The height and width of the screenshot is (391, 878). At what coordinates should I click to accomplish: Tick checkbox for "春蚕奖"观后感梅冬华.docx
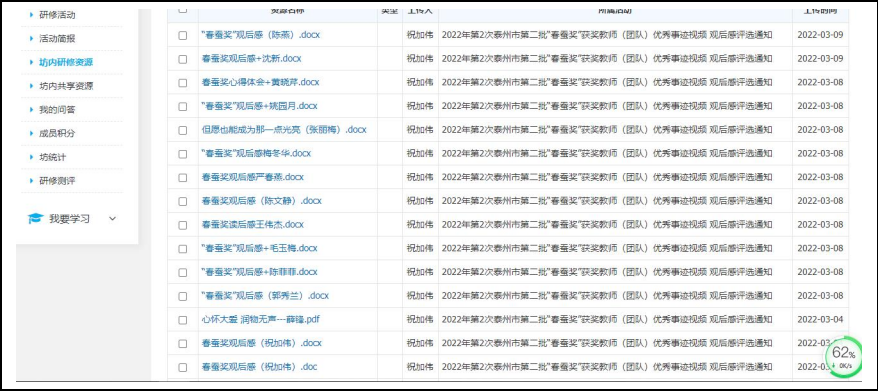[x=183, y=153]
